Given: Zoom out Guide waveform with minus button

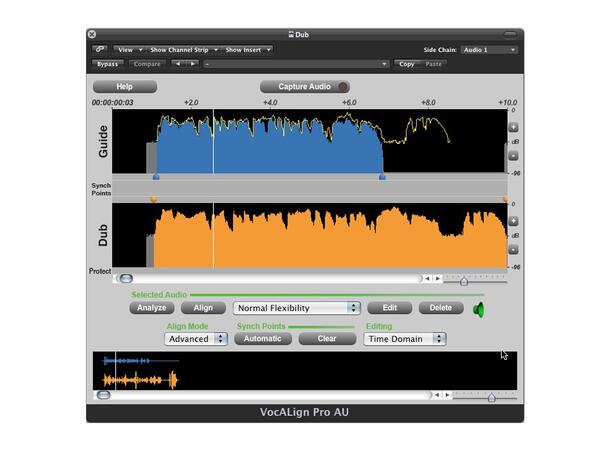Looking at the screenshot, I should pyautogui.click(x=514, y=156).
